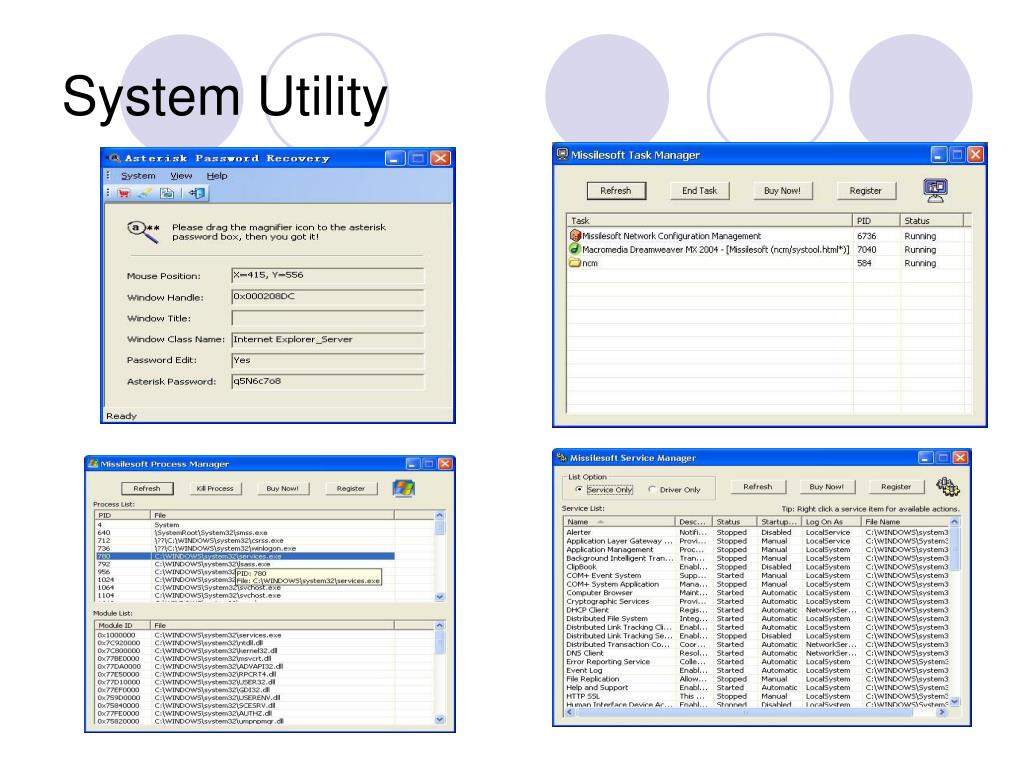Viewport: 1024px width, 768px height.
Task: Click the magnifier asterisk icon in Asterisk Password Recovery
Action: point(143,231)
